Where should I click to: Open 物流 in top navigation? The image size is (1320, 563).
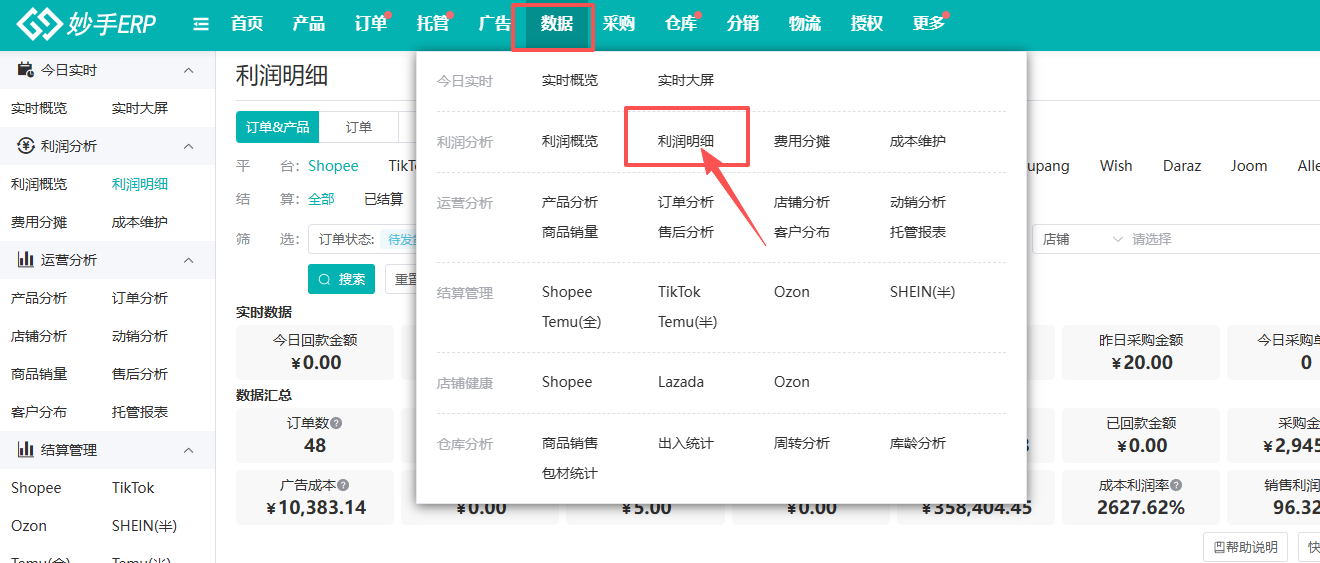point(805,24)
